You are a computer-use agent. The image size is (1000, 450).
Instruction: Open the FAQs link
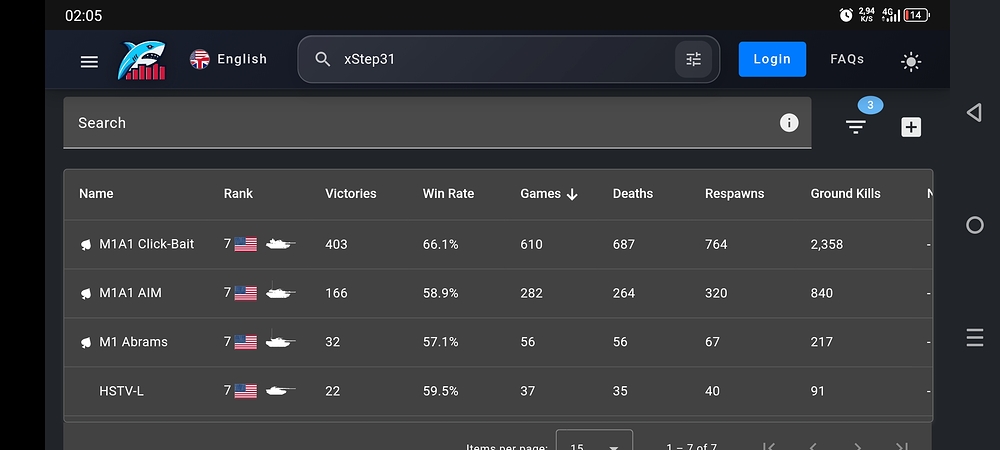847,59
